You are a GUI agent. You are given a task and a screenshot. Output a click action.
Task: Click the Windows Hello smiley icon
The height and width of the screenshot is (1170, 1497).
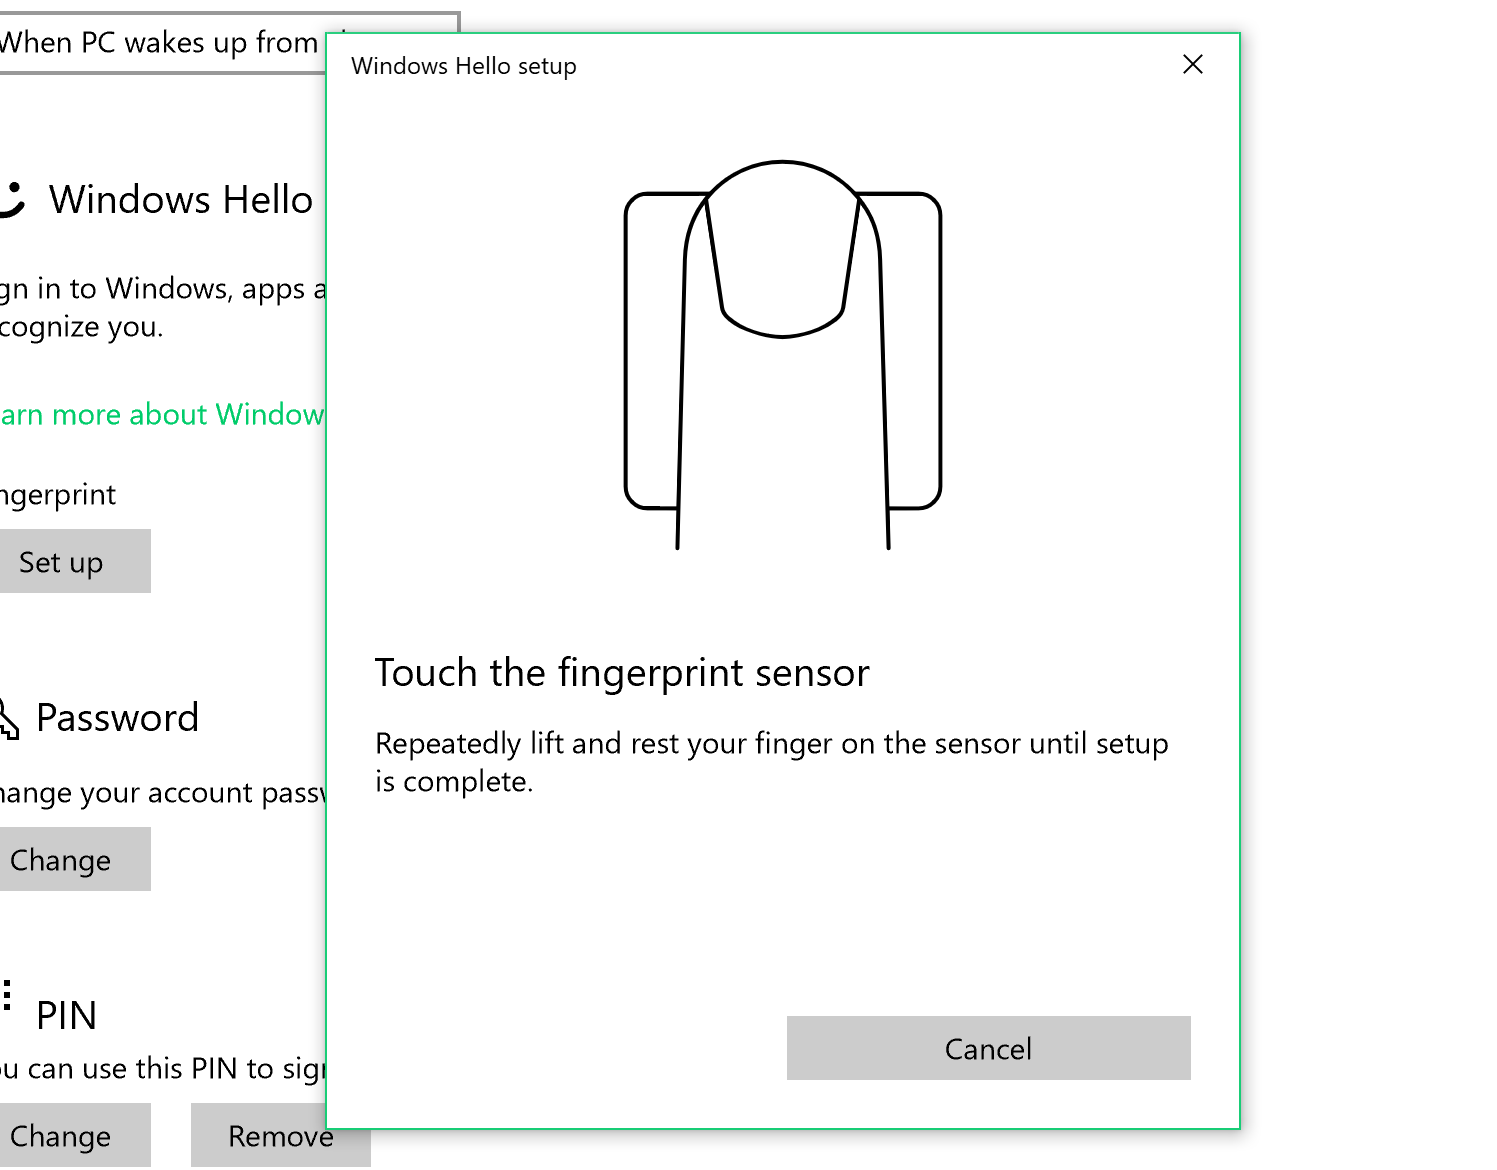(11, 199)
